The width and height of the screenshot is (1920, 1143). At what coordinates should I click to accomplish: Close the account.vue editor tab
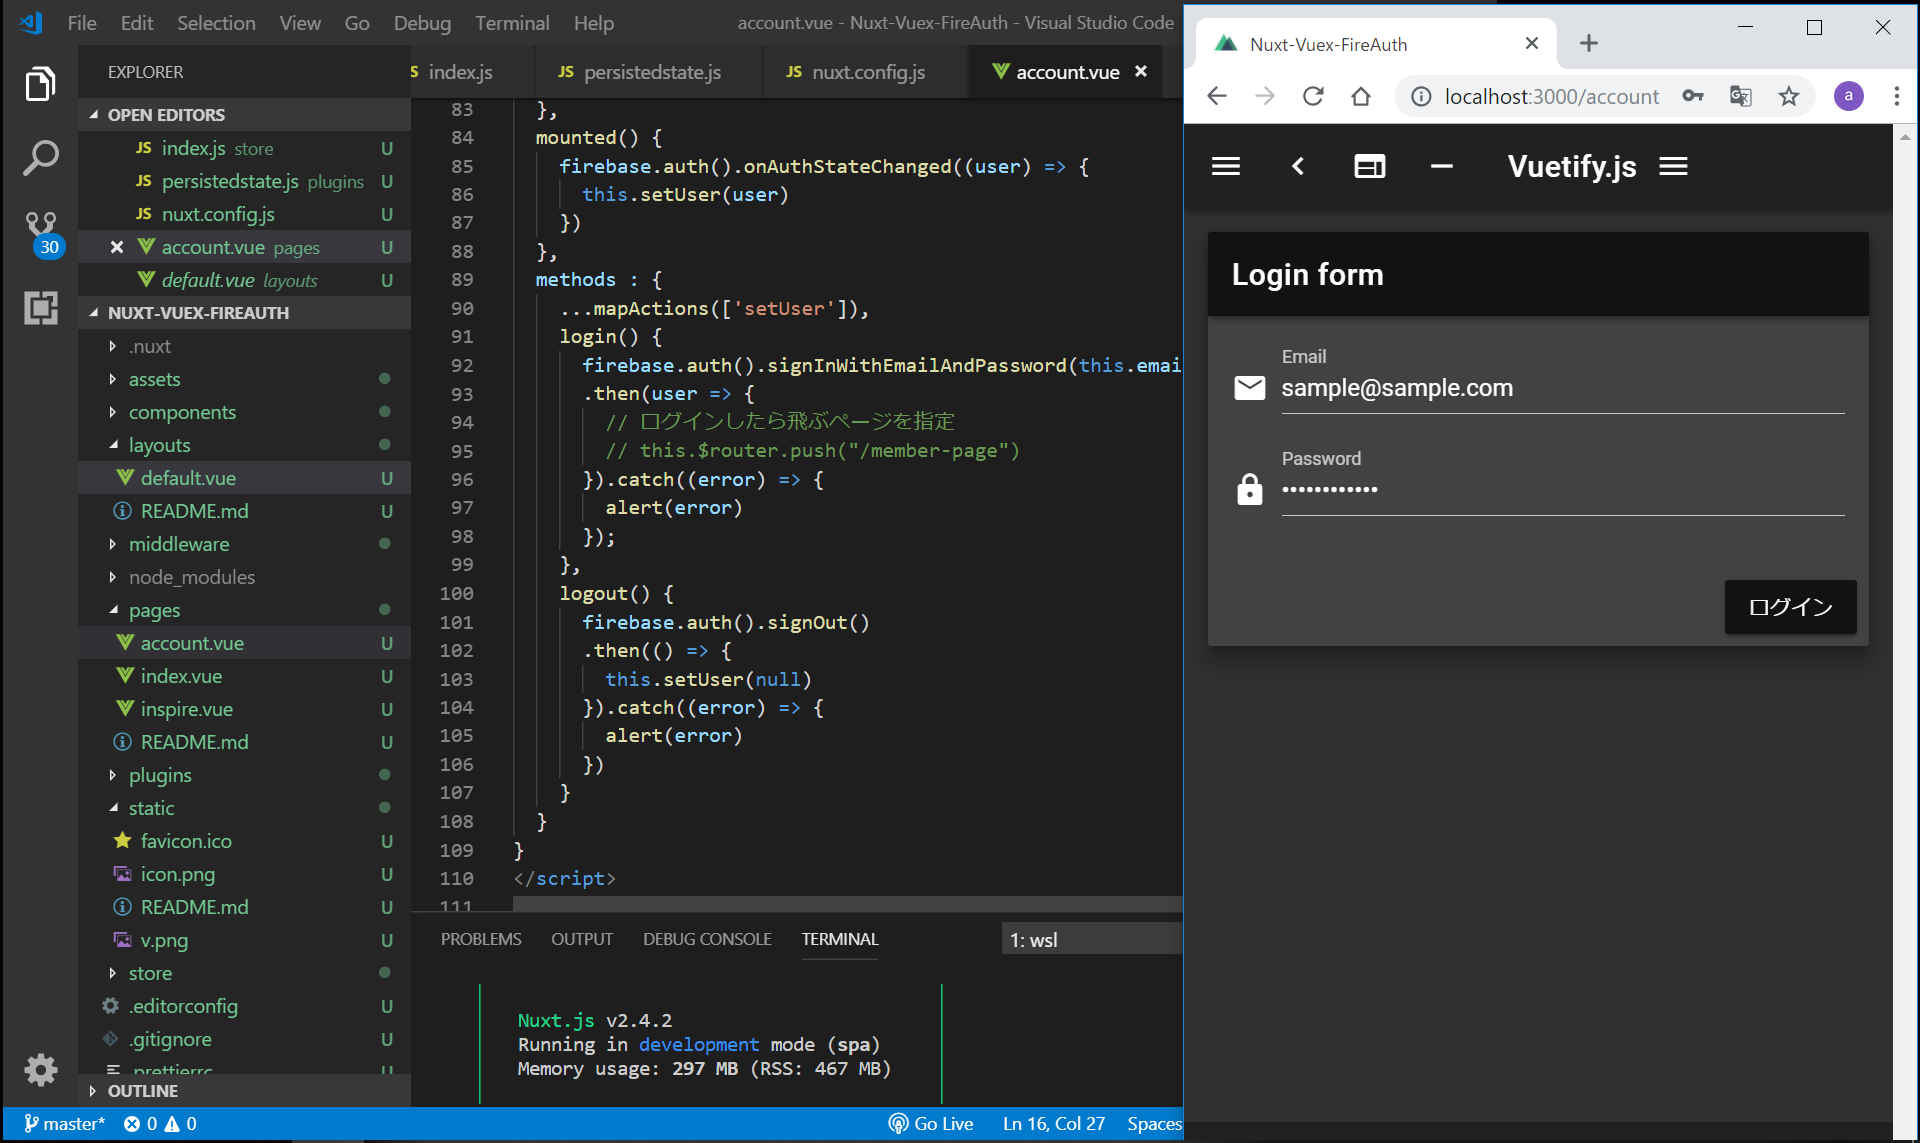tap(1141, 71)
